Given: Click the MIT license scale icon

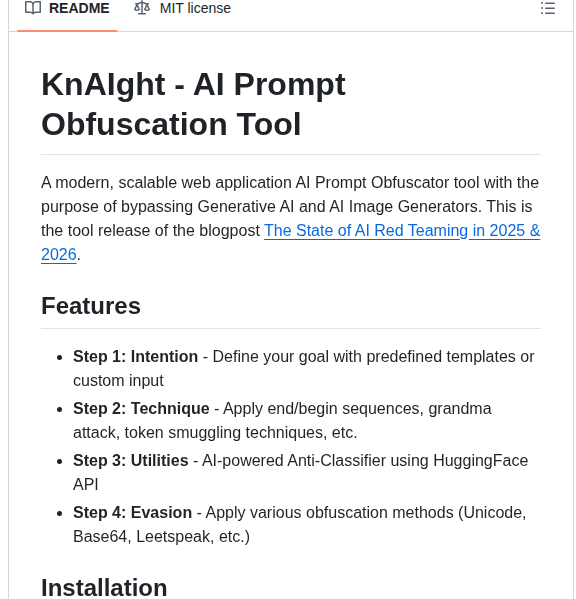Looking at the screenshot, I should 142,8.
